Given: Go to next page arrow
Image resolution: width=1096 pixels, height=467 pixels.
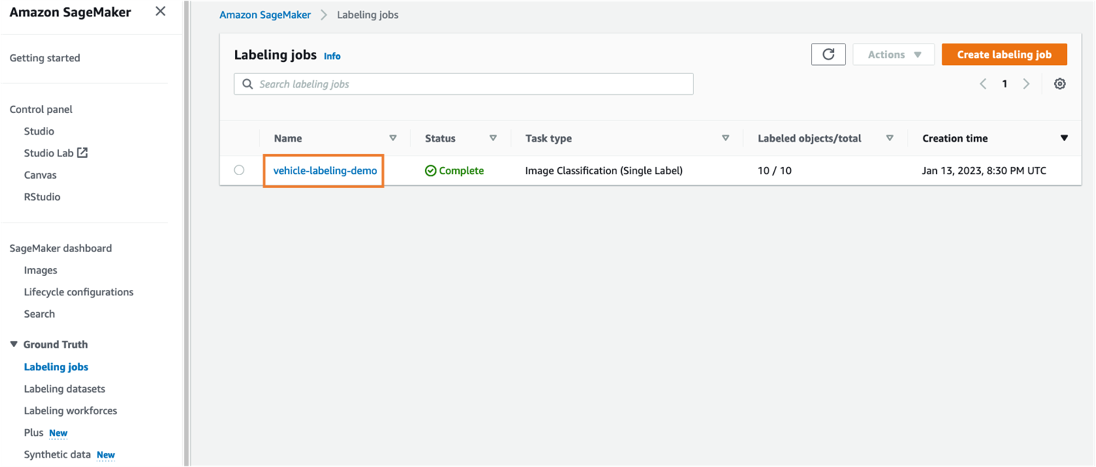Looking at the screenshot, I should coord(1026,84).
